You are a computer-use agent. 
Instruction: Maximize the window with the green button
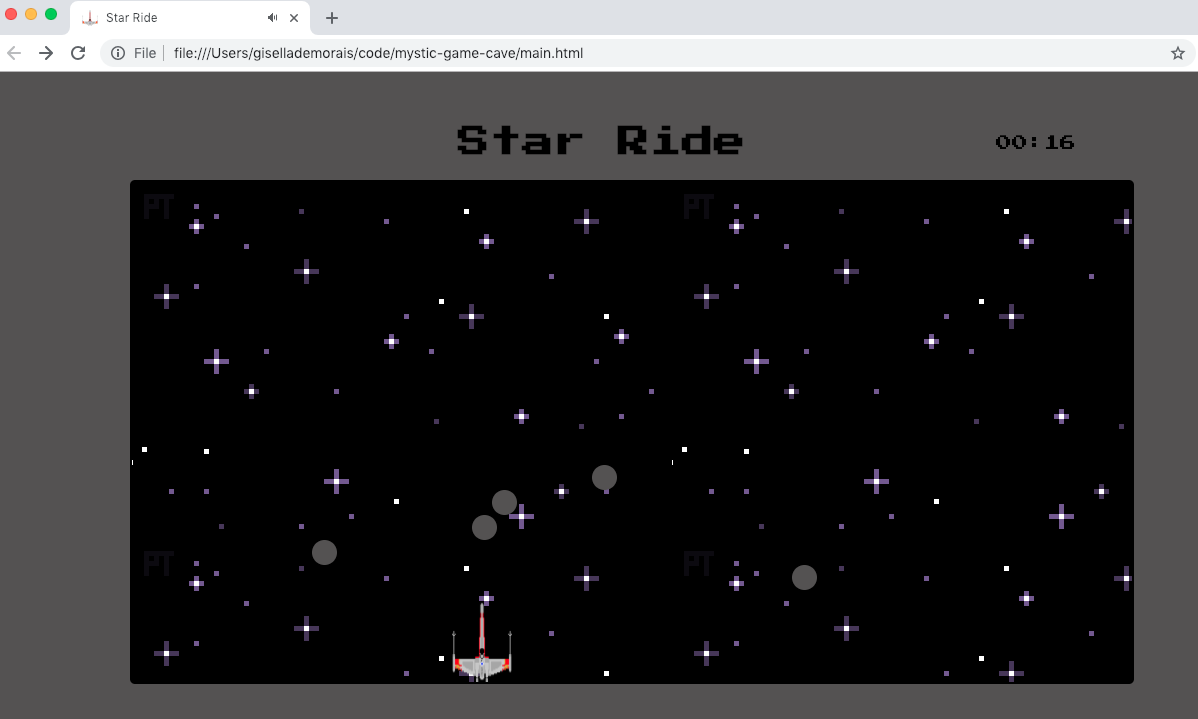51,14
